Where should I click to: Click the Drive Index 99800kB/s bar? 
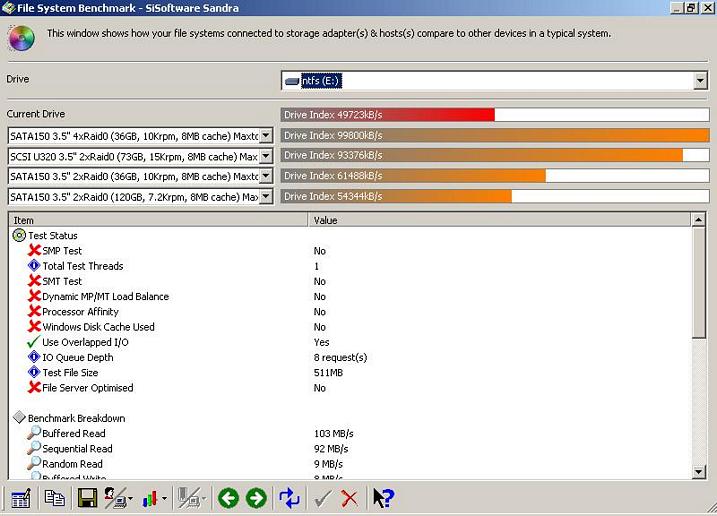(495, 135)
